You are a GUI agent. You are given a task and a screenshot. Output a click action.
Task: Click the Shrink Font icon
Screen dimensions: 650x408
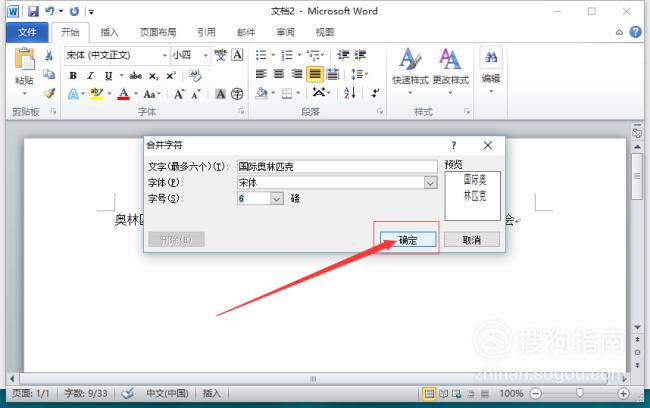click(x=196, y=94)
